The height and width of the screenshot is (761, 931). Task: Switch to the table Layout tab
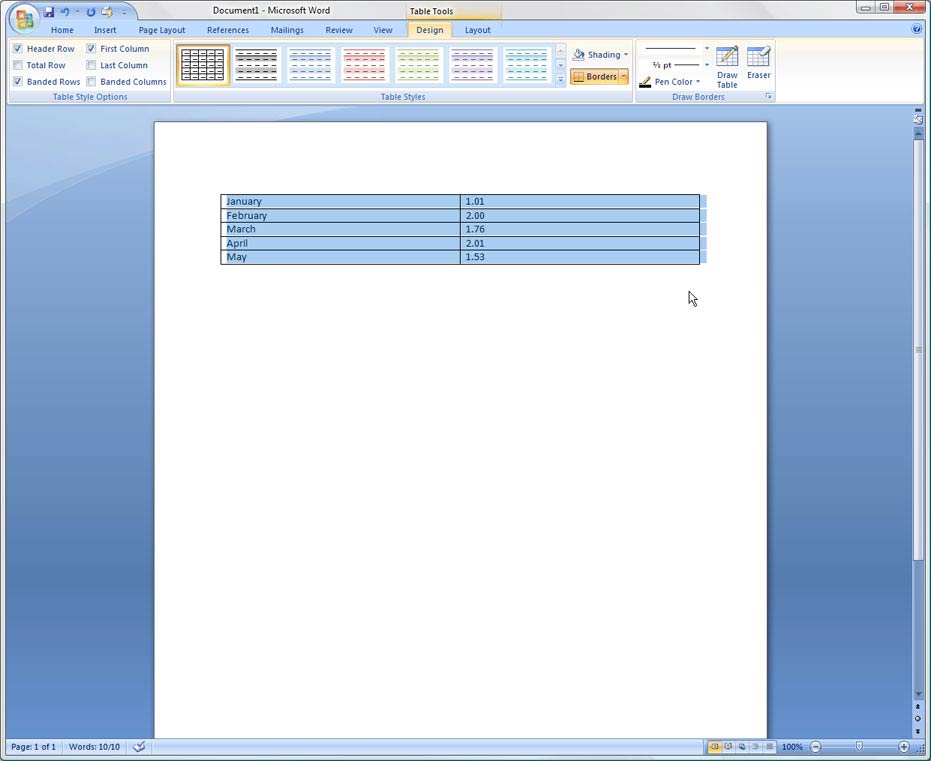click(478, 30)
